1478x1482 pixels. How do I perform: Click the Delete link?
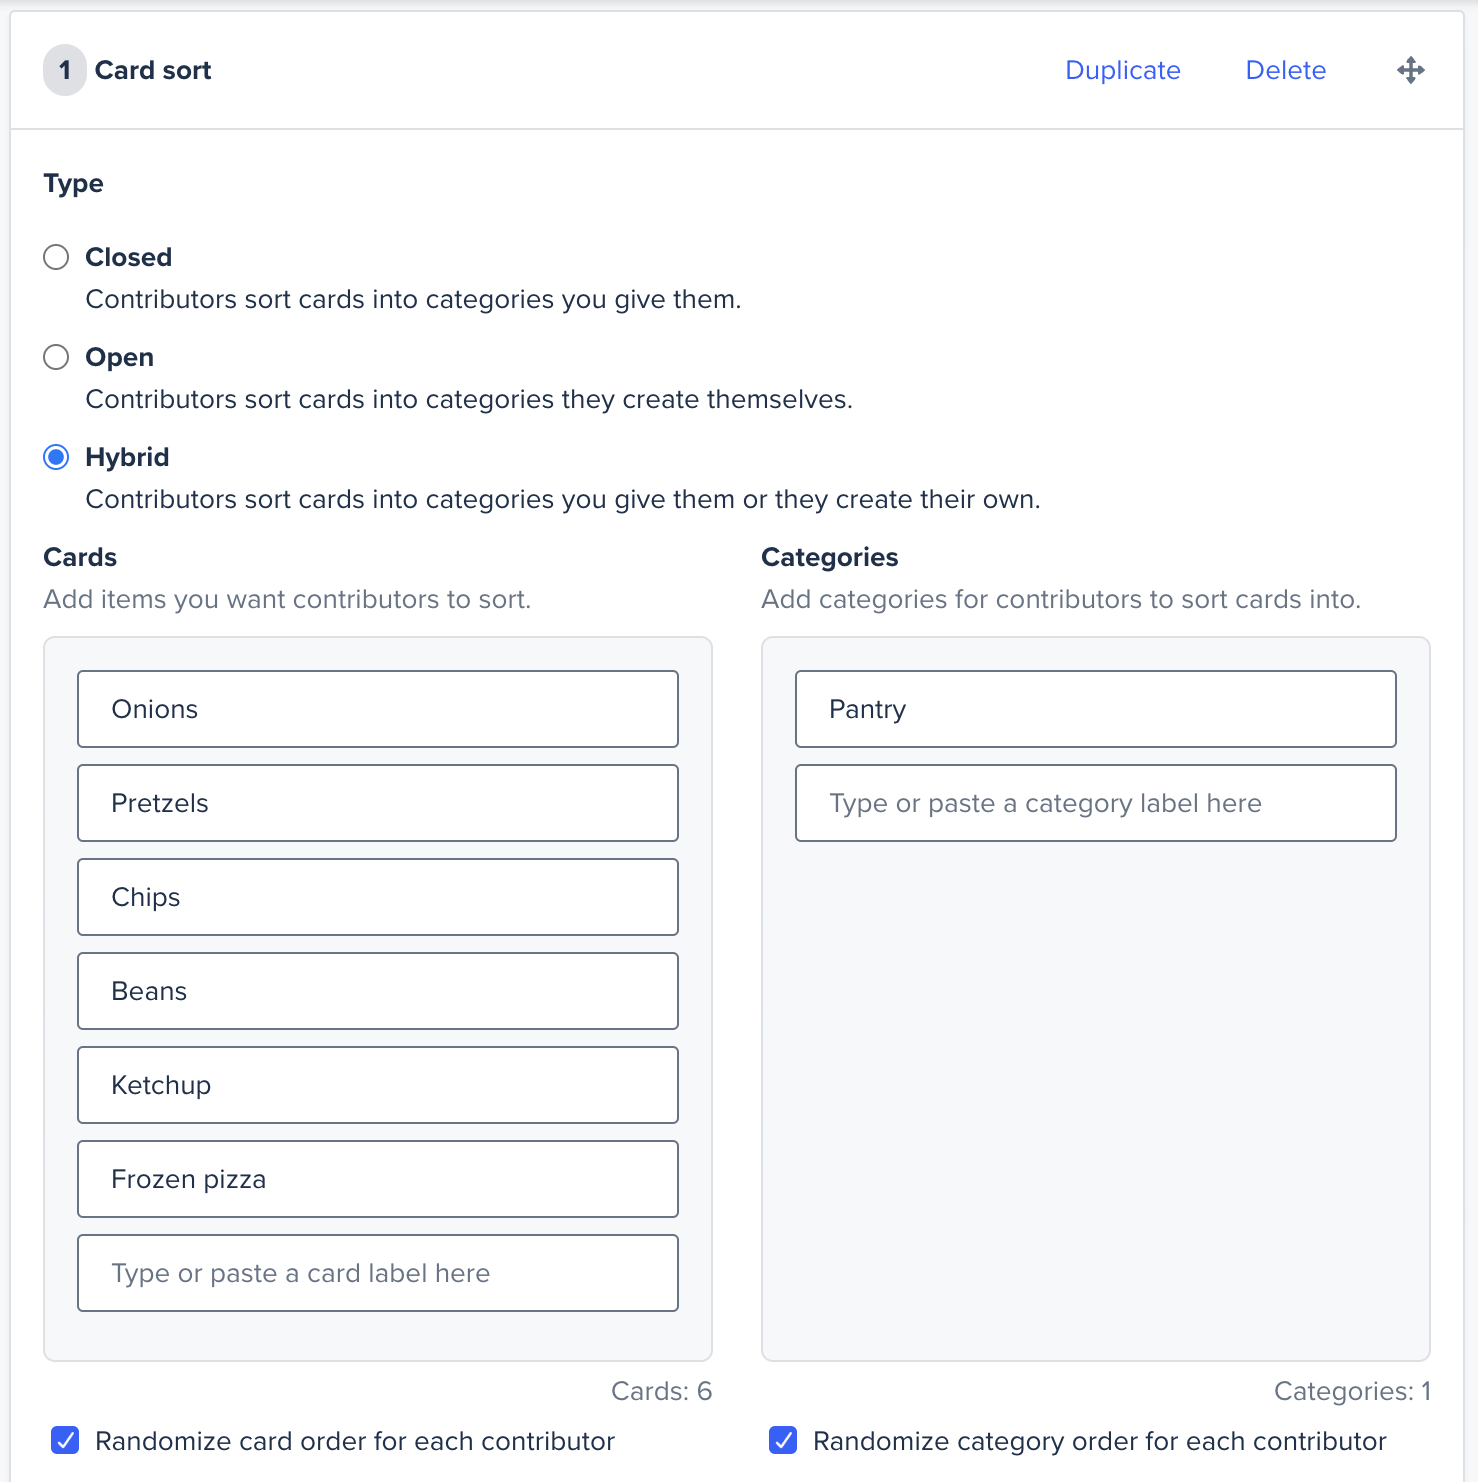pos(1285,70)
